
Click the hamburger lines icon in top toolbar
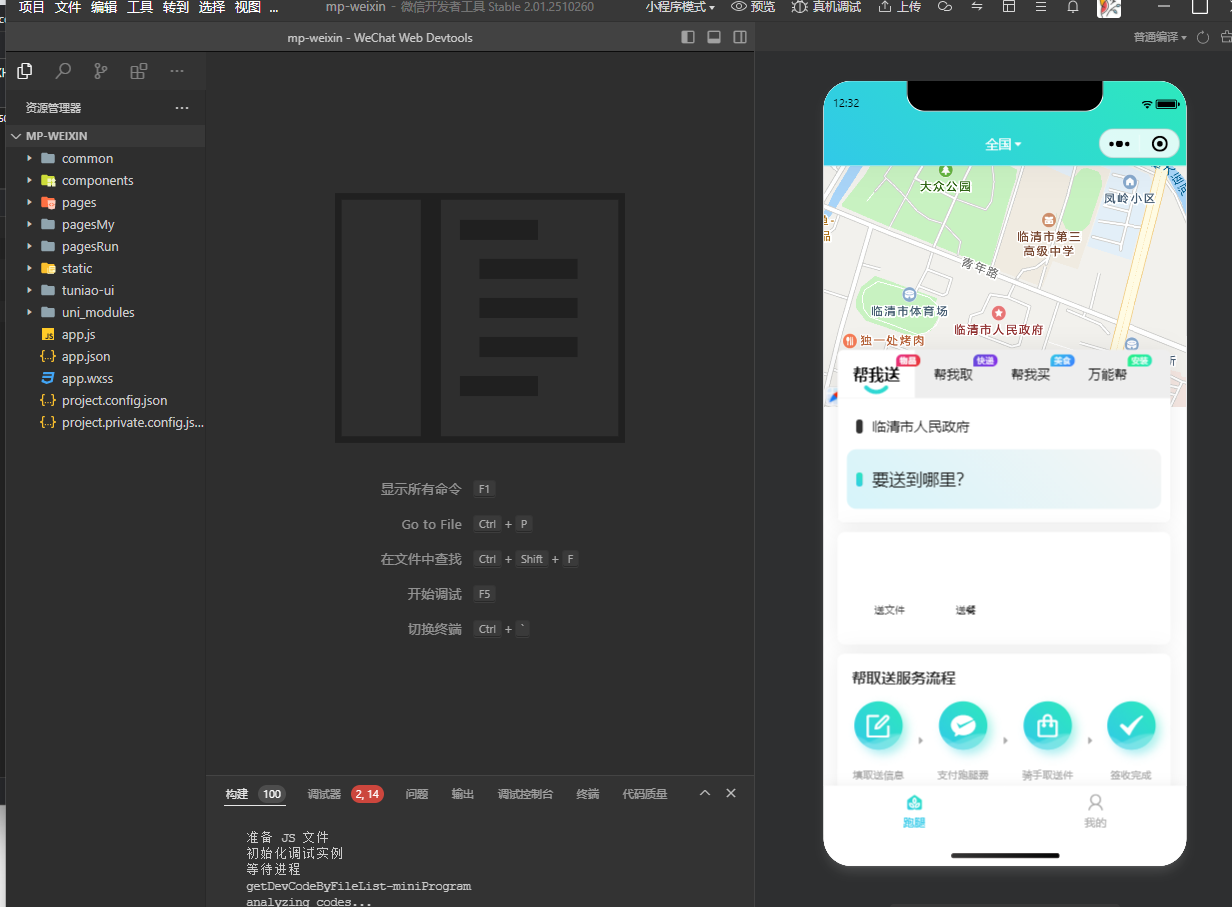coord(1041,7)
